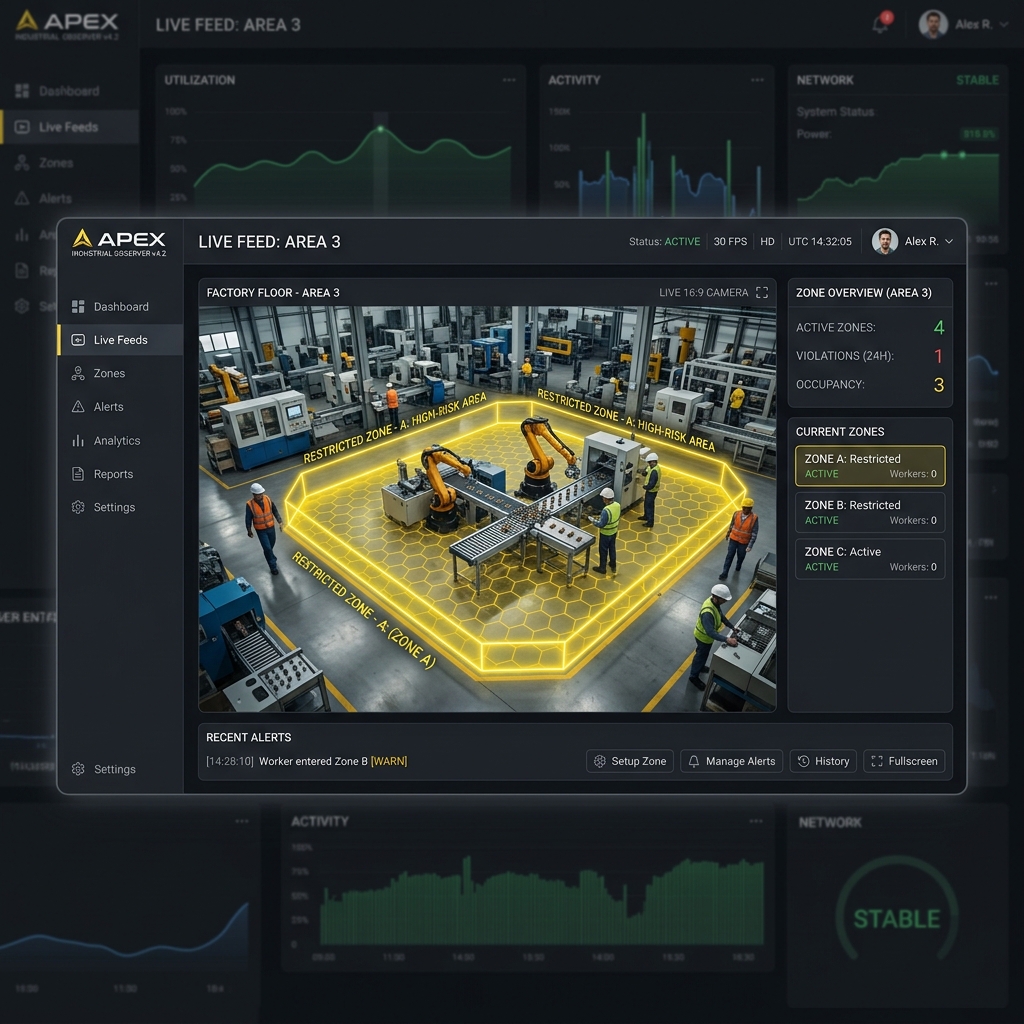1024x1024 pixels.
Task: Click the Setup Zone button
Action: 630,761
